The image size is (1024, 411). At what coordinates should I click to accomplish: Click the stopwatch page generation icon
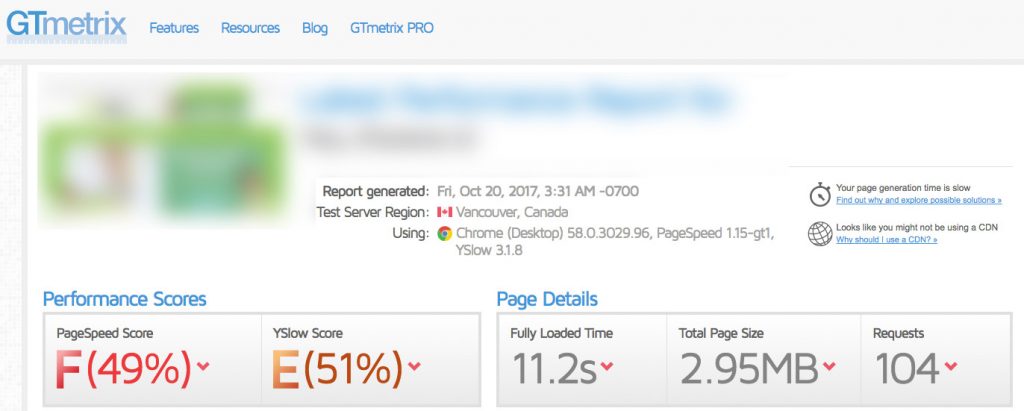pyautogui.click(x=820, y=194)
